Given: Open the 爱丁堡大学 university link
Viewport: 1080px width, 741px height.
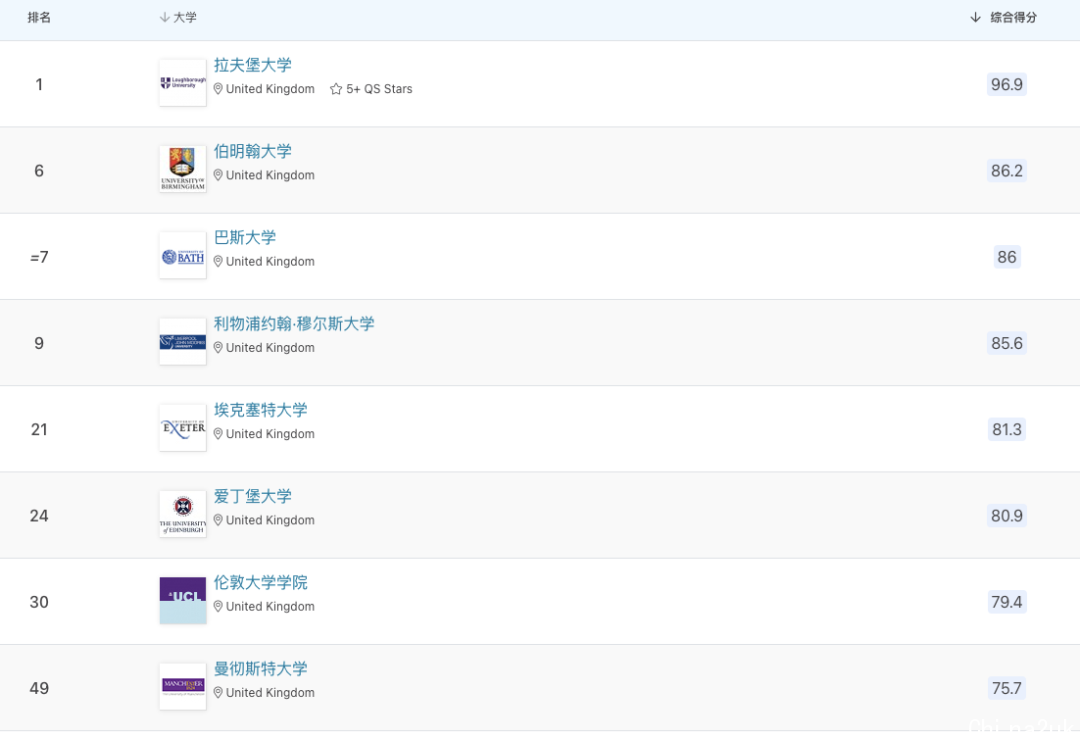Looking at the screenshot, I should (253, 497).
